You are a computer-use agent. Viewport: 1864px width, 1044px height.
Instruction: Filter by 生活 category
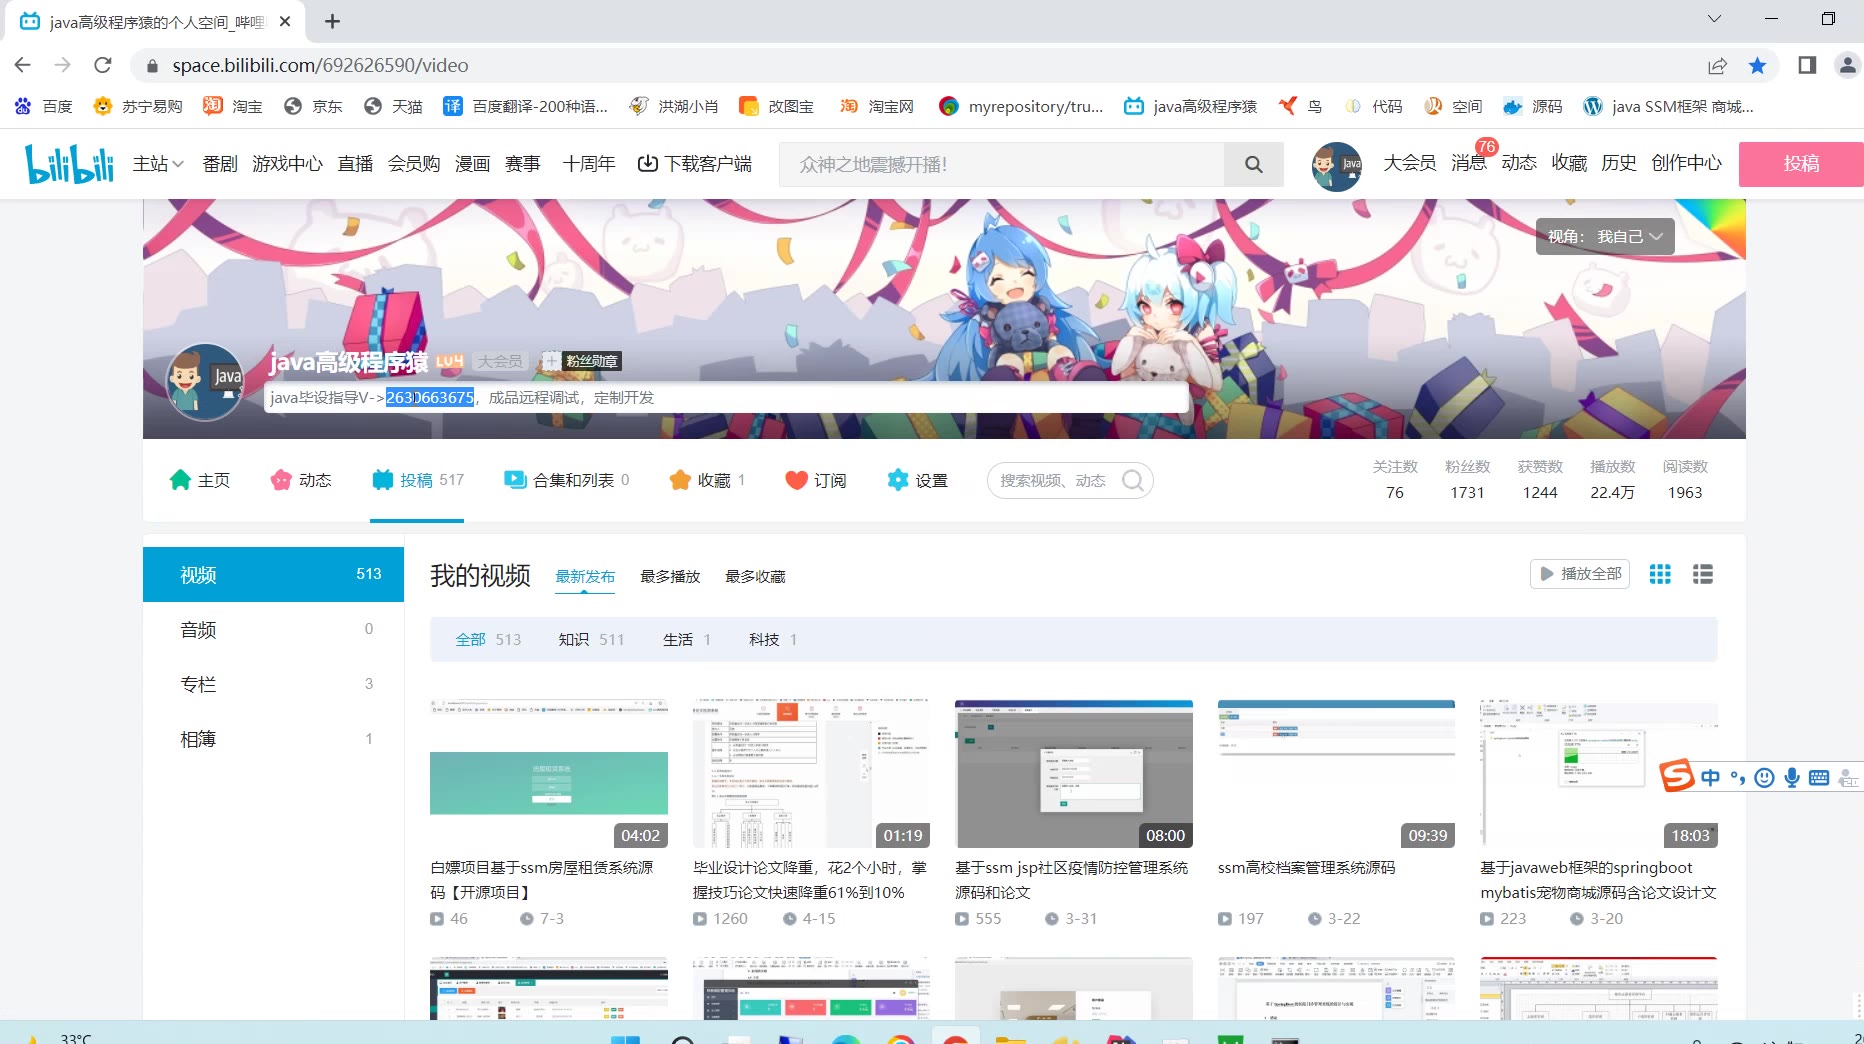tap(687, 640)
